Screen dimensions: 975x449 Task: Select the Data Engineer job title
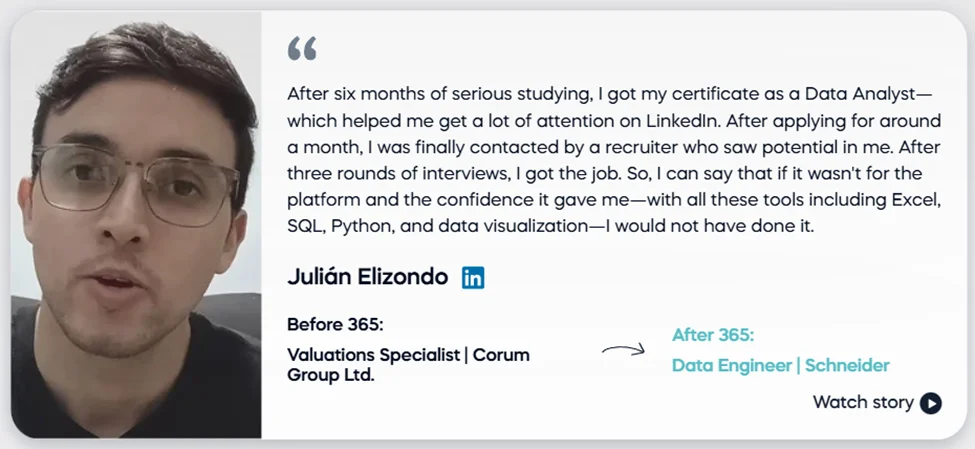(x=730, y=366)
